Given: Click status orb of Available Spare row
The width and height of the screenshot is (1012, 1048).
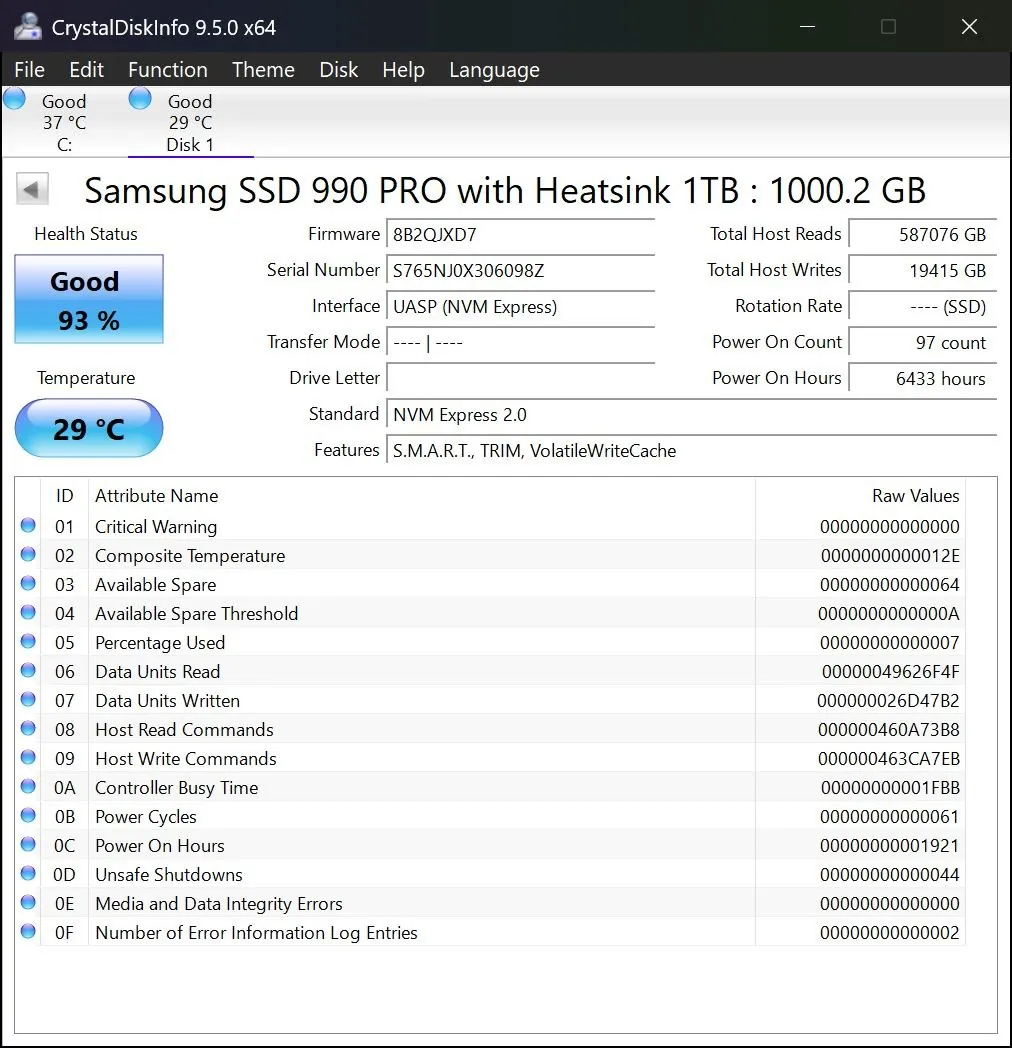Looking at the screenshot, I should [x=28, y=583].
